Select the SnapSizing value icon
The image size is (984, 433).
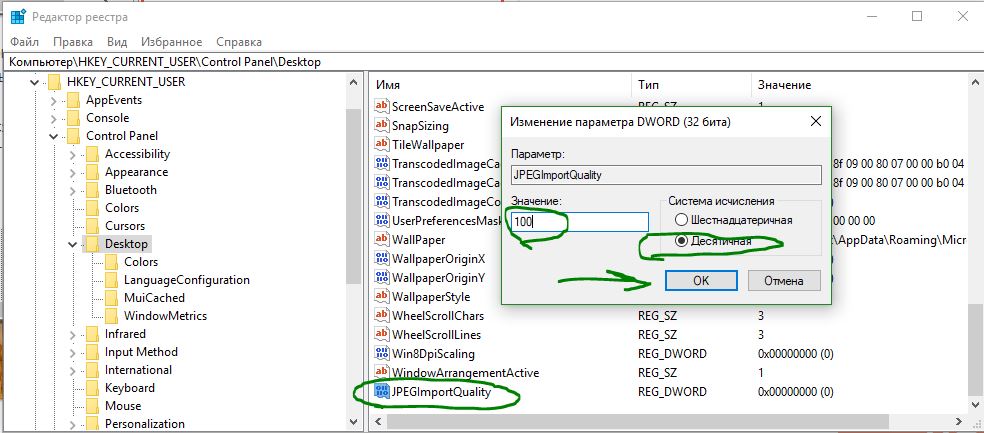[382, 126]
